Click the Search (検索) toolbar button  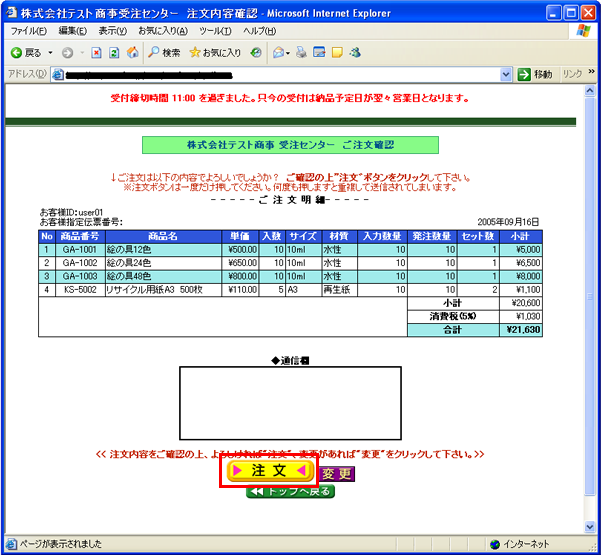(164, 53)
